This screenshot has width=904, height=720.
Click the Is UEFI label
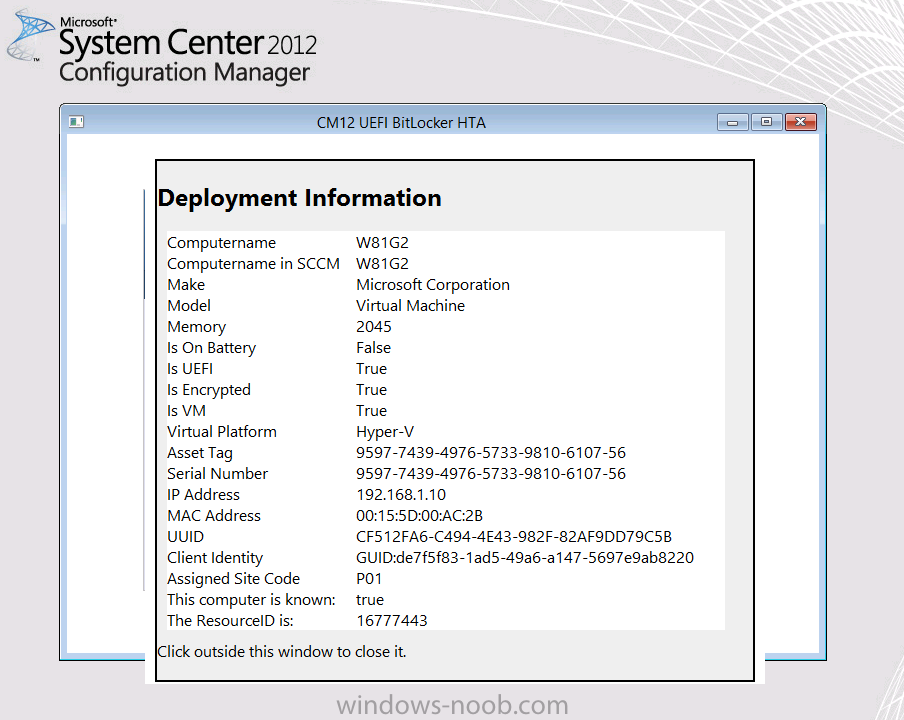tap(190, 369)
